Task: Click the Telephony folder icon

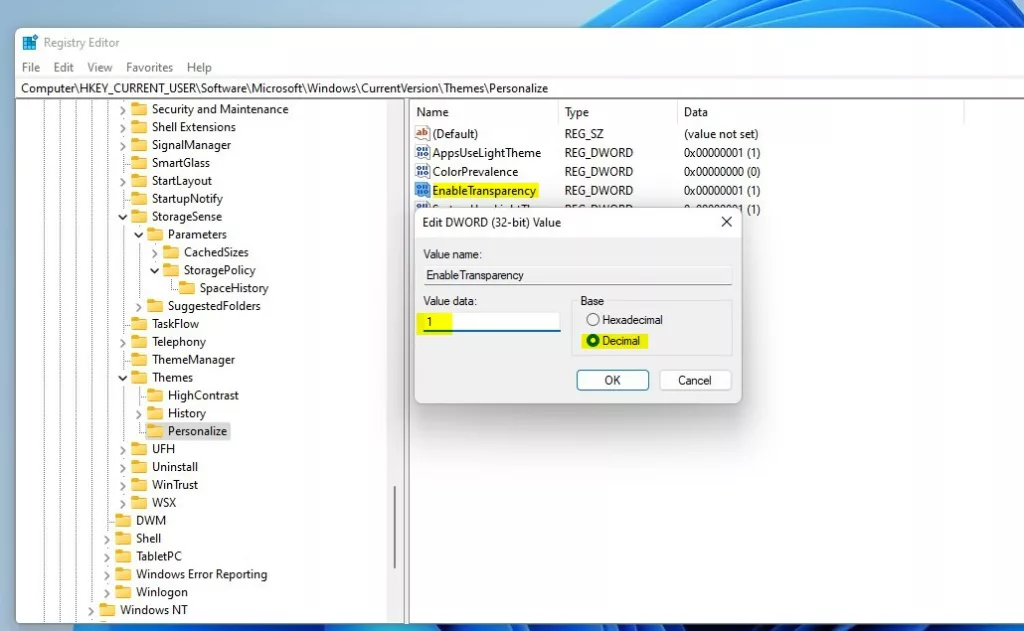Action: click(x=139, y=342)
